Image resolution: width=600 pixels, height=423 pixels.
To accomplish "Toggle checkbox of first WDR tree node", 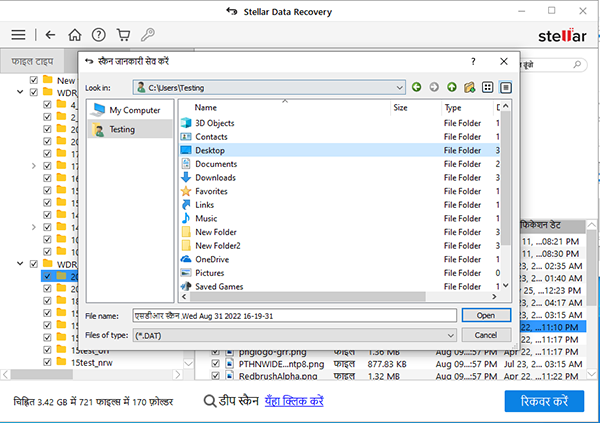I will pyautogui.click(x=34, y=92).
